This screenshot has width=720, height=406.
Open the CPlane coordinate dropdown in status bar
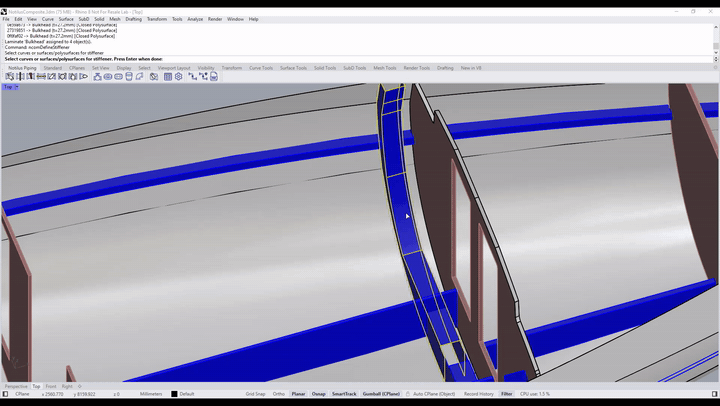(22, 394)
